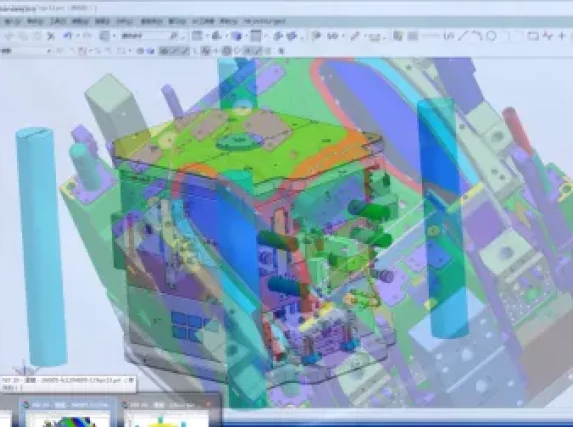Expand dropdown arrow beside blue cube render icon
This screenshot has width=573, height=427.
(x=246, y=36)
